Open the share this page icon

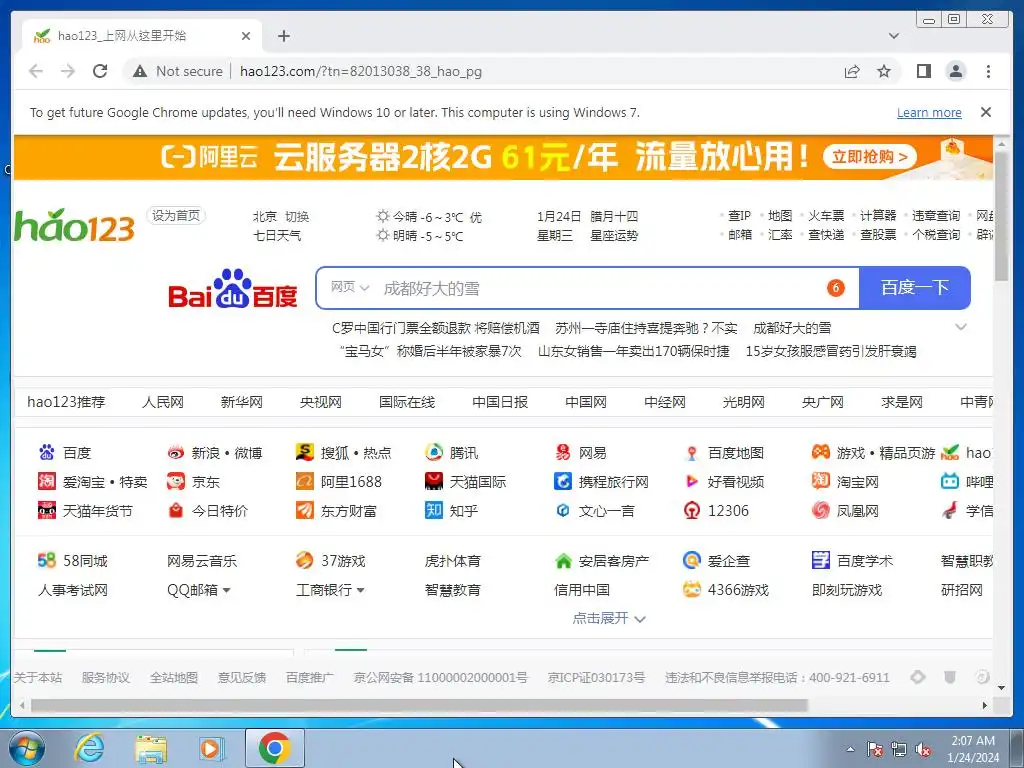click(x=852, y=71)
